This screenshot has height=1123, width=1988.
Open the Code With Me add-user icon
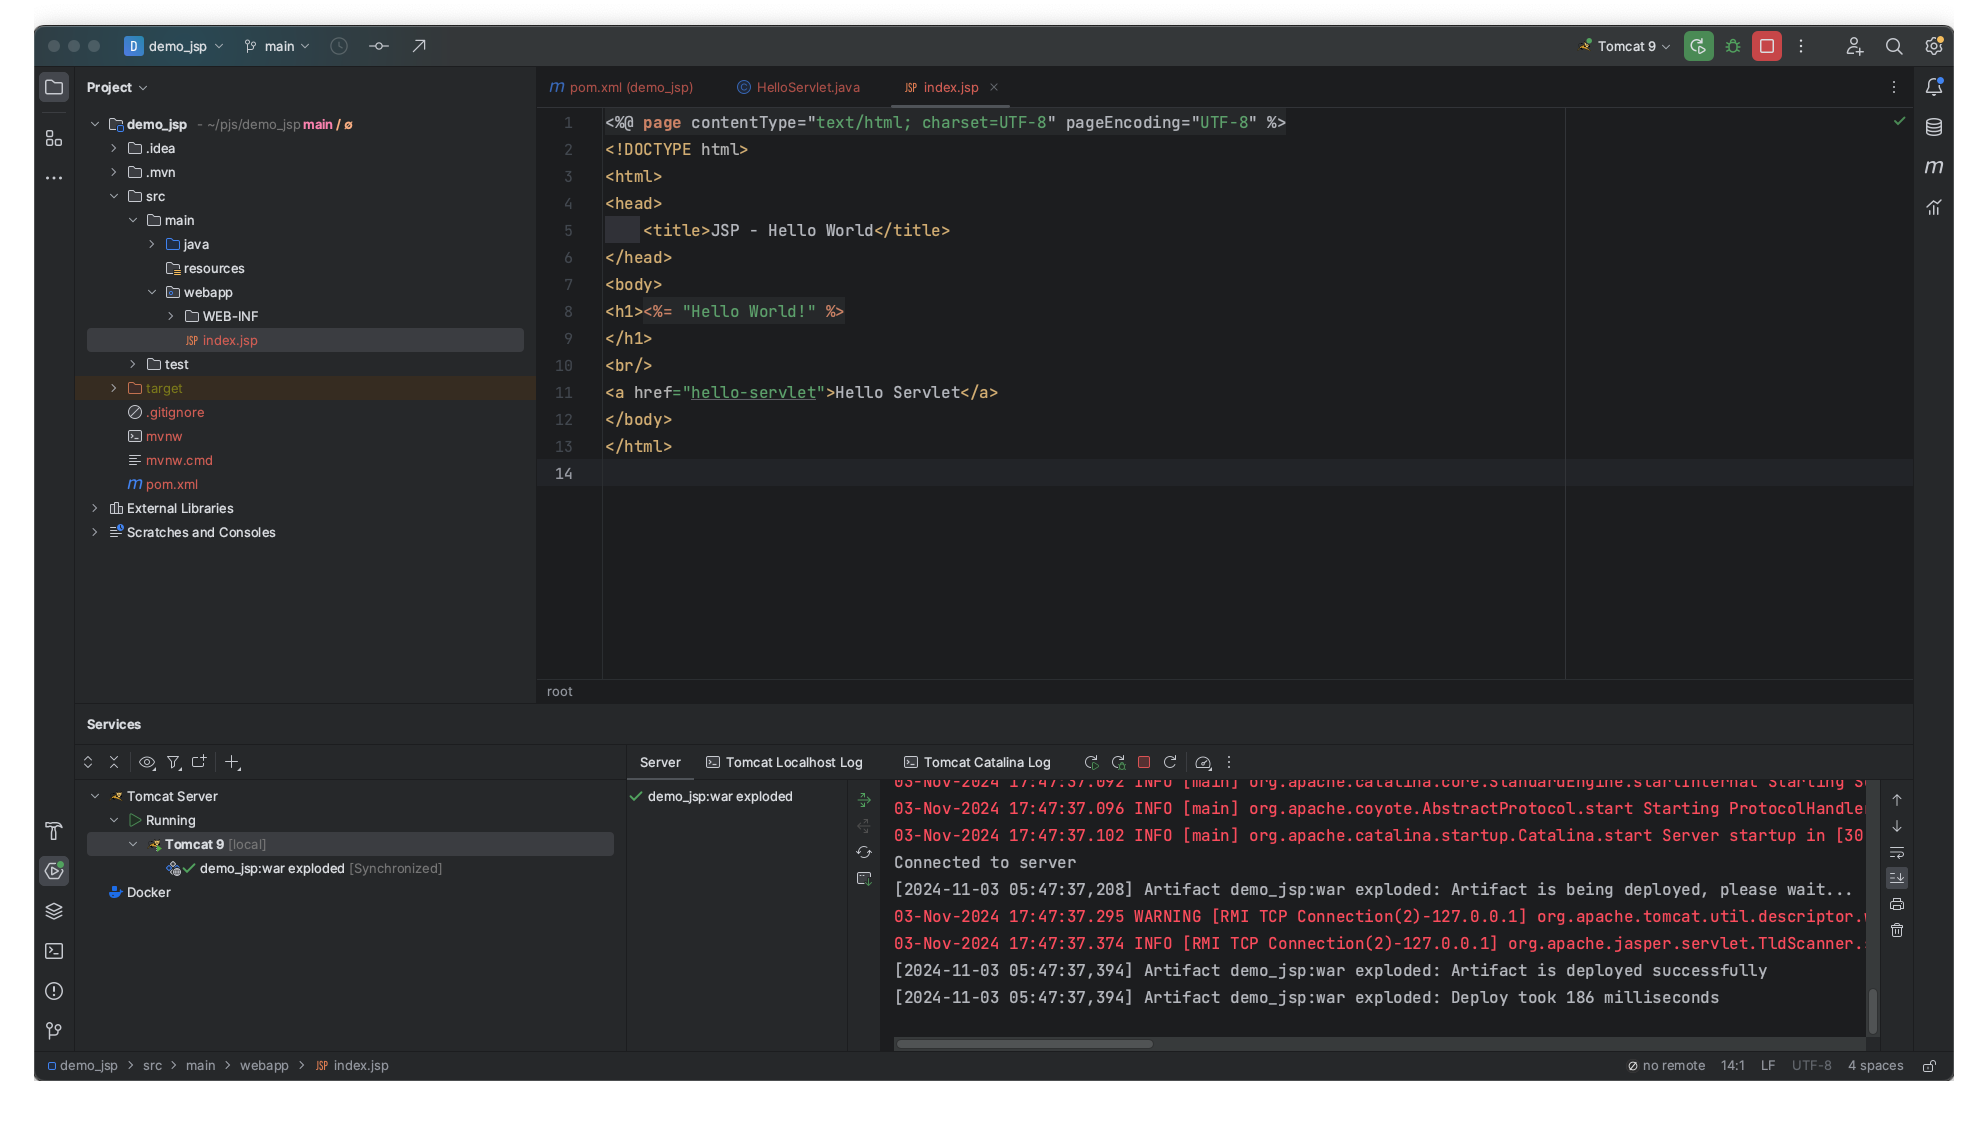[1854, 46]
